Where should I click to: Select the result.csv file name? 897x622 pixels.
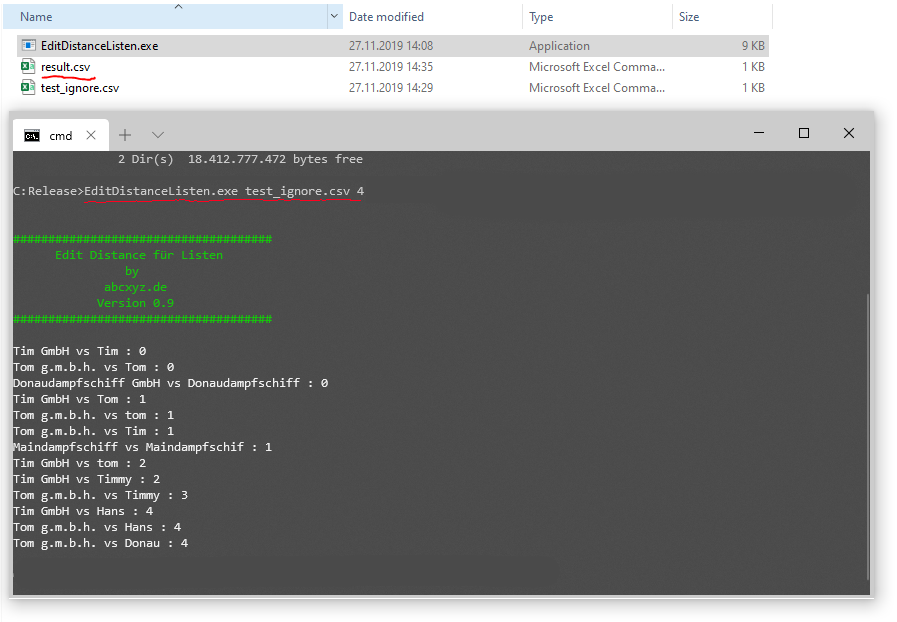66,67
